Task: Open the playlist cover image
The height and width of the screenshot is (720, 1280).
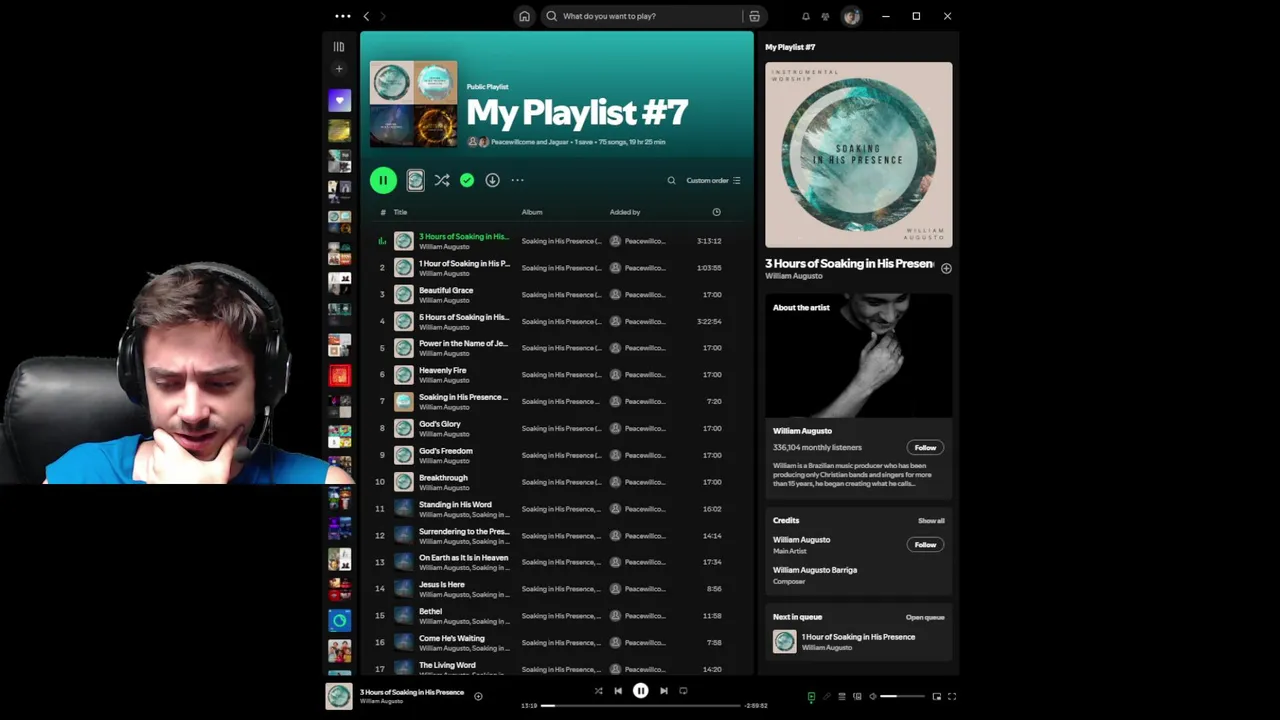Action: 413,104
